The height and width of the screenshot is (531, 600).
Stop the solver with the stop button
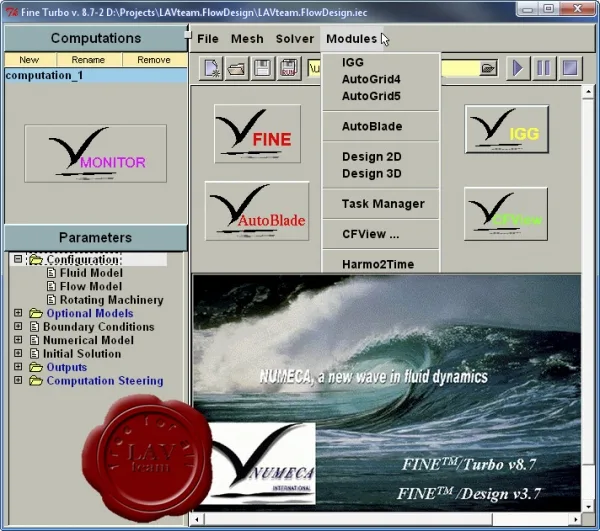click(570, 68)
